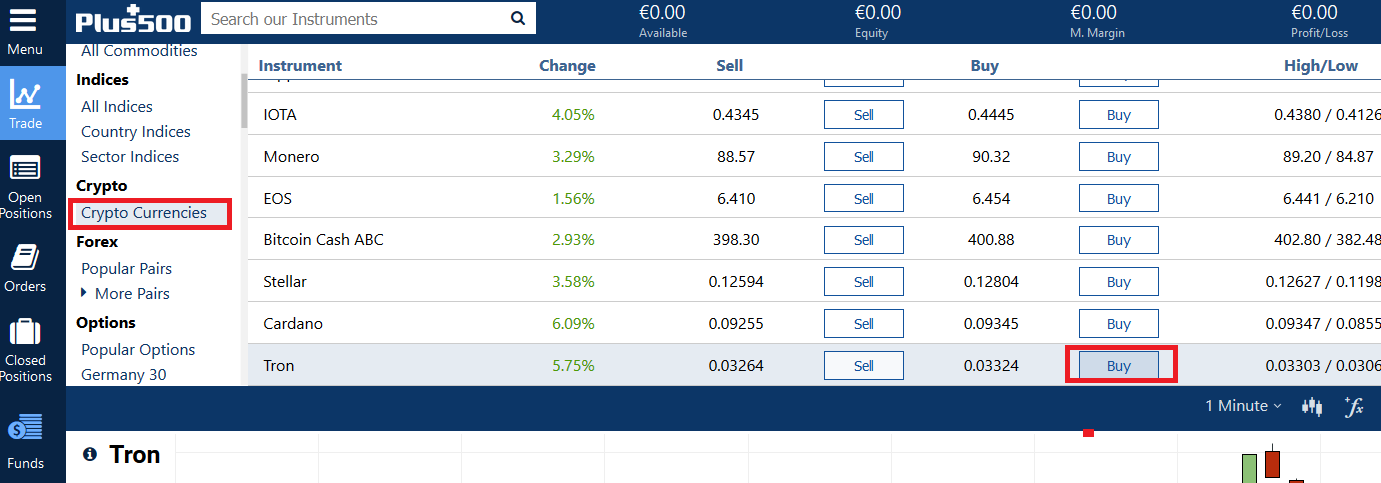Open the 1 Minute timeframe dropdown
The image size is (1381, 483).
1243,406
